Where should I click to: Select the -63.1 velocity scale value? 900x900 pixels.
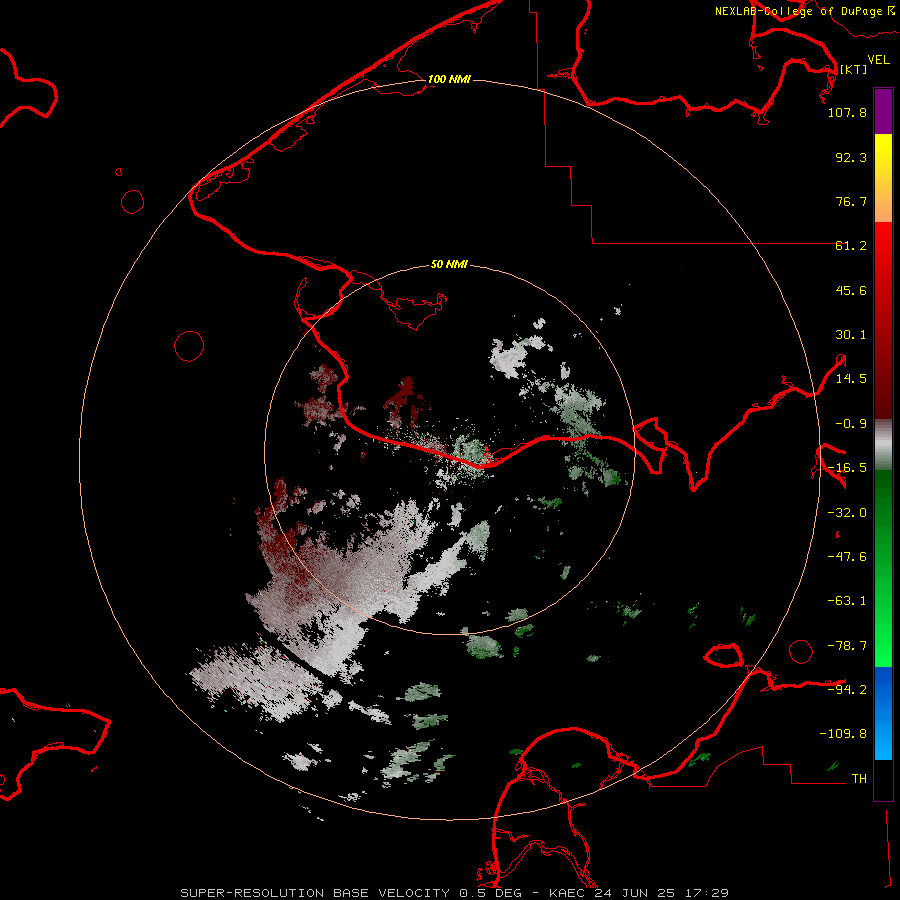click(847, 601)
